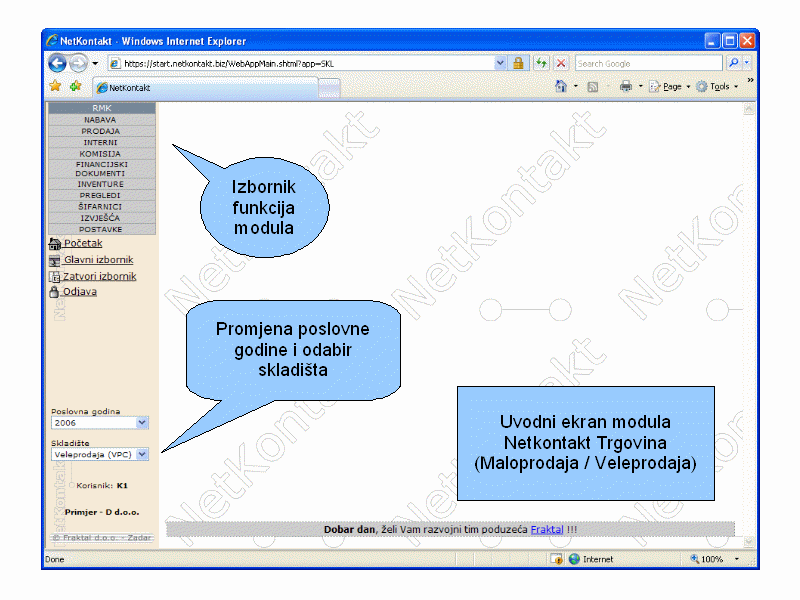Log out via the Odjava link
800x600 pixels.
(x=80, y=291)
